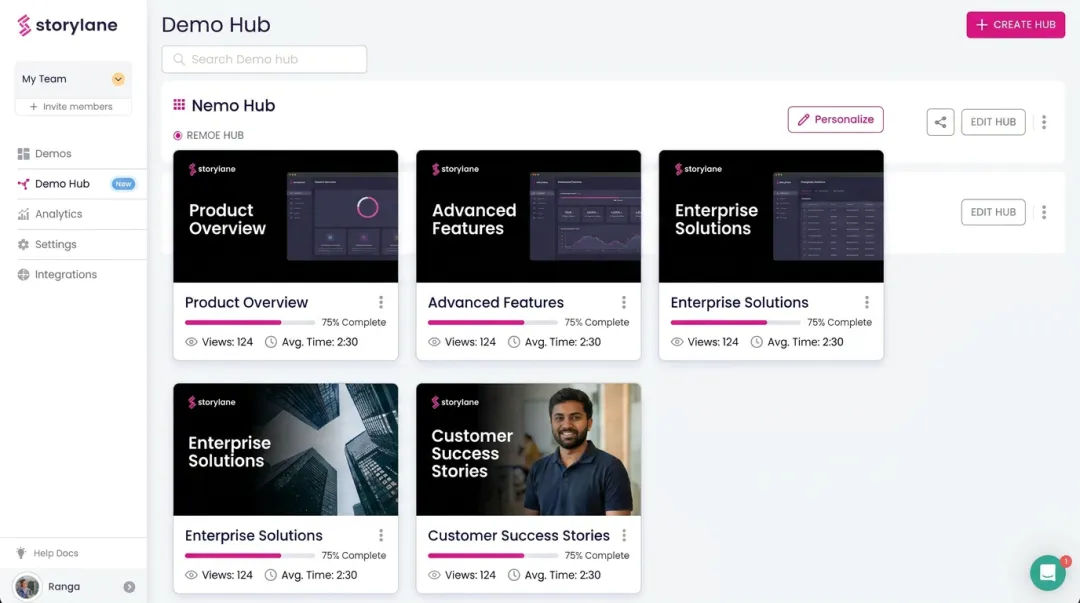Screen dimensions: 1080x603
Task: Click the New badge beside Demo Hub
Action: pyautogui.click(x=123, y=184)
